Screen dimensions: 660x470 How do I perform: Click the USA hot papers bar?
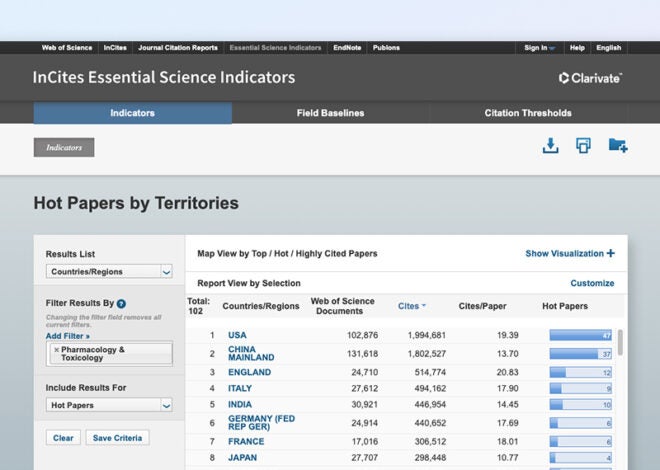[x=580, y=335]
